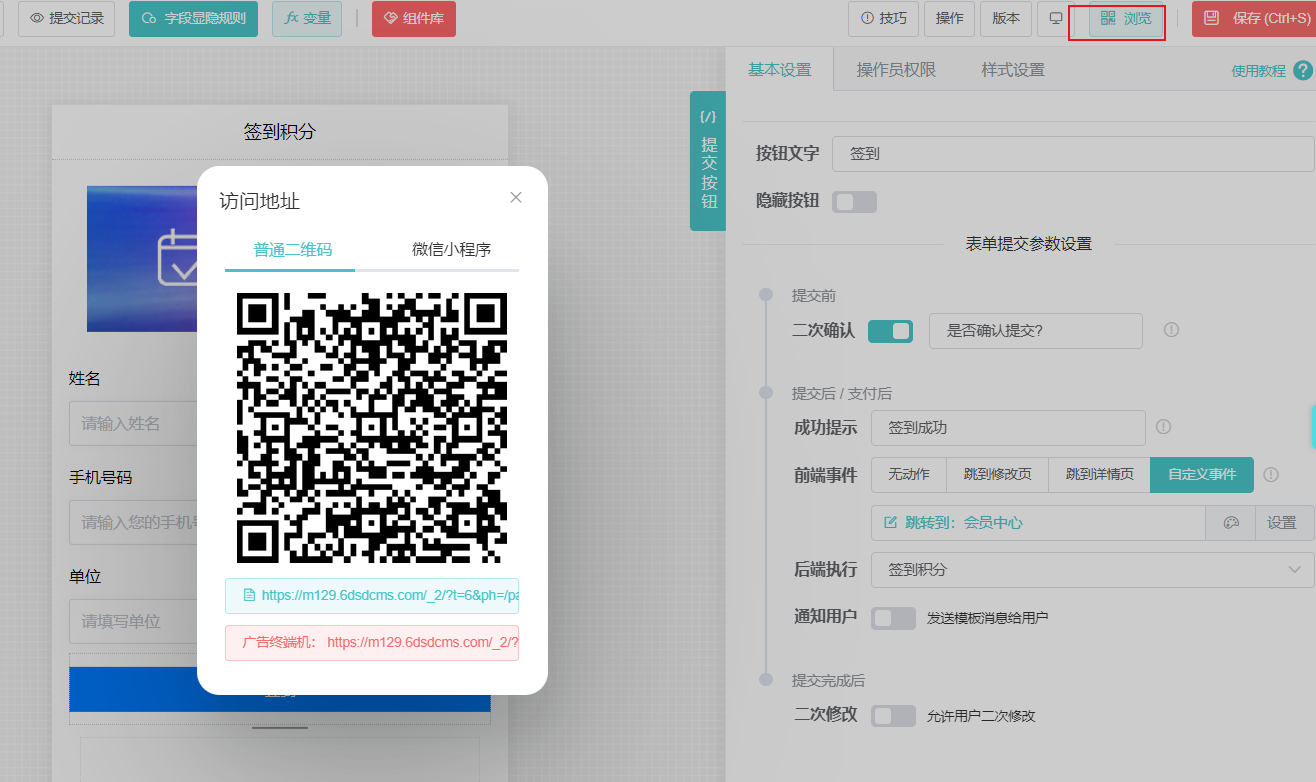
Task: Click the calendar check-in banner image
Action: click(142, 259)
